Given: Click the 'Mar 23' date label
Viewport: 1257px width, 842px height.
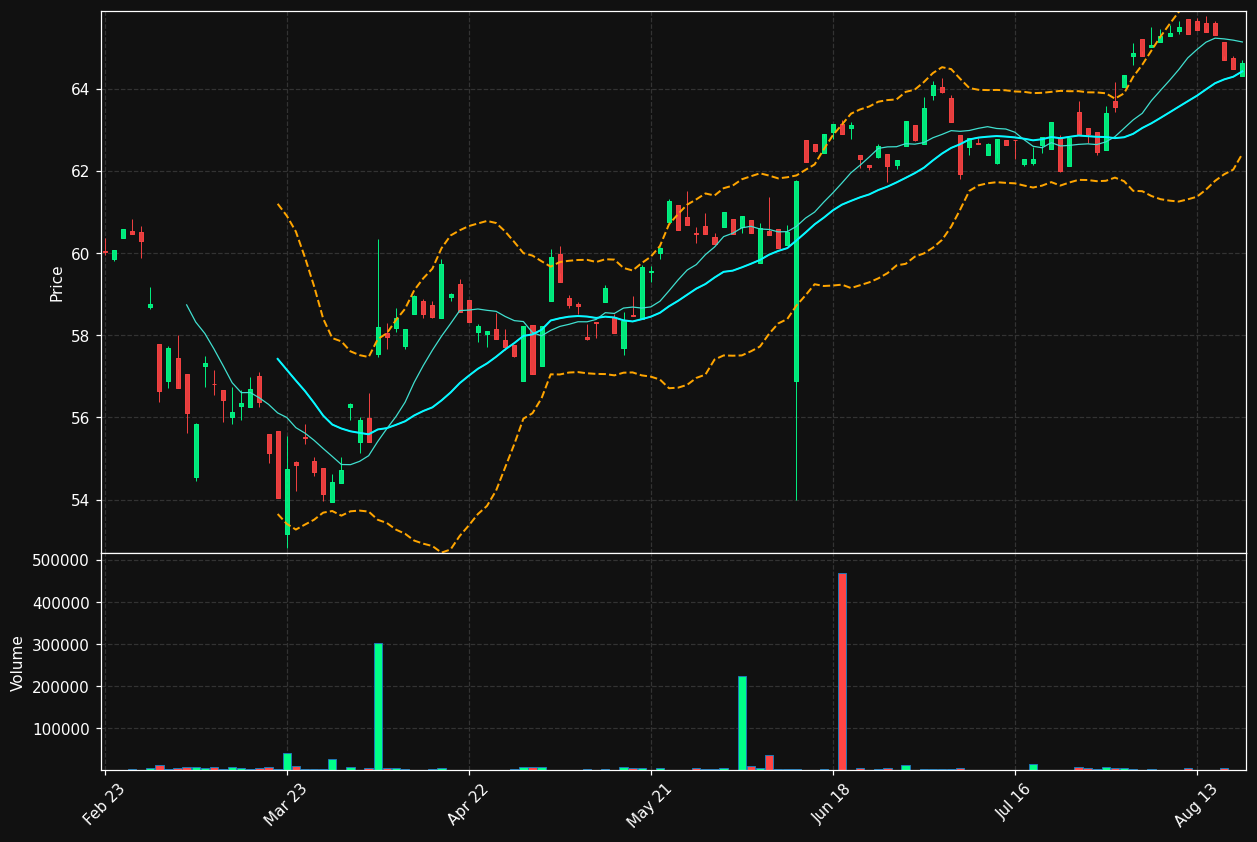Looking at the screenshot, I should click(286, 805).
